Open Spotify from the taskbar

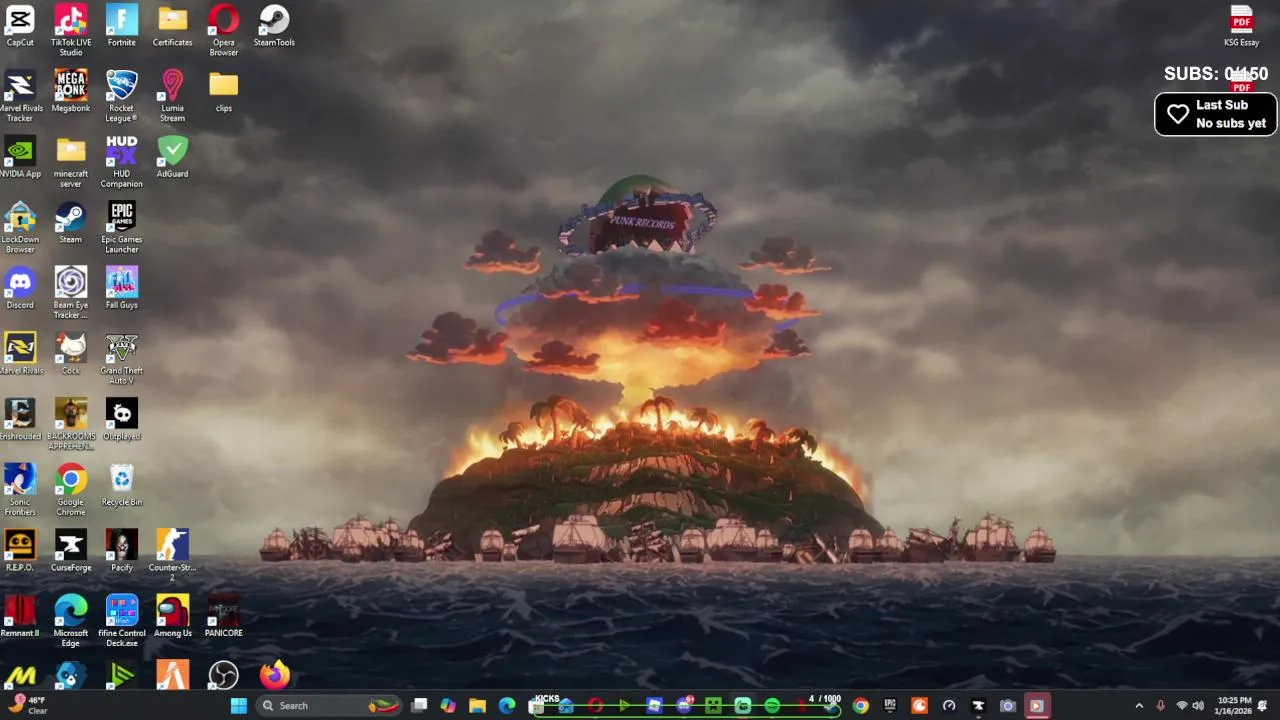click(772, 706)
